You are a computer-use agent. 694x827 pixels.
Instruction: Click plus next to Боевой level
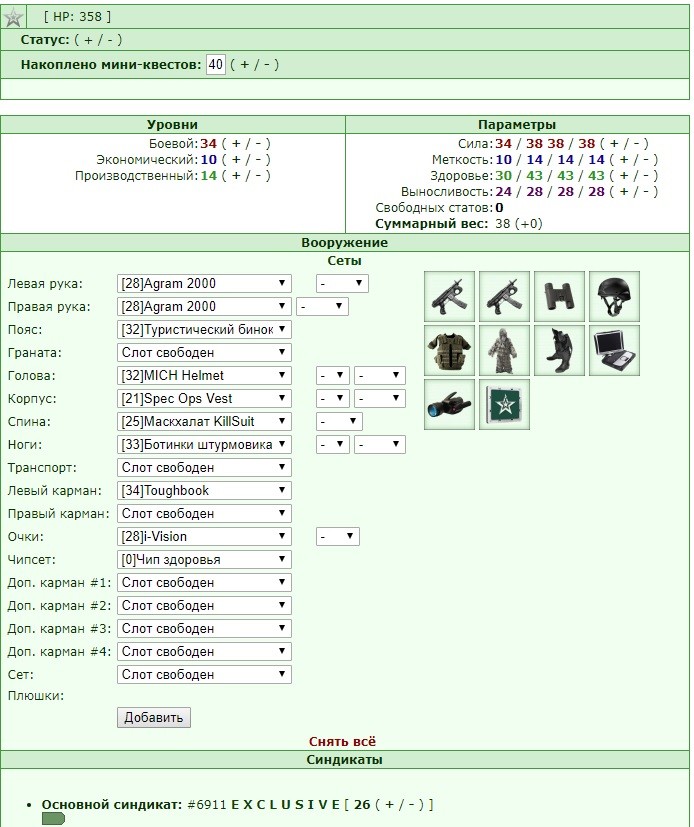236,143
